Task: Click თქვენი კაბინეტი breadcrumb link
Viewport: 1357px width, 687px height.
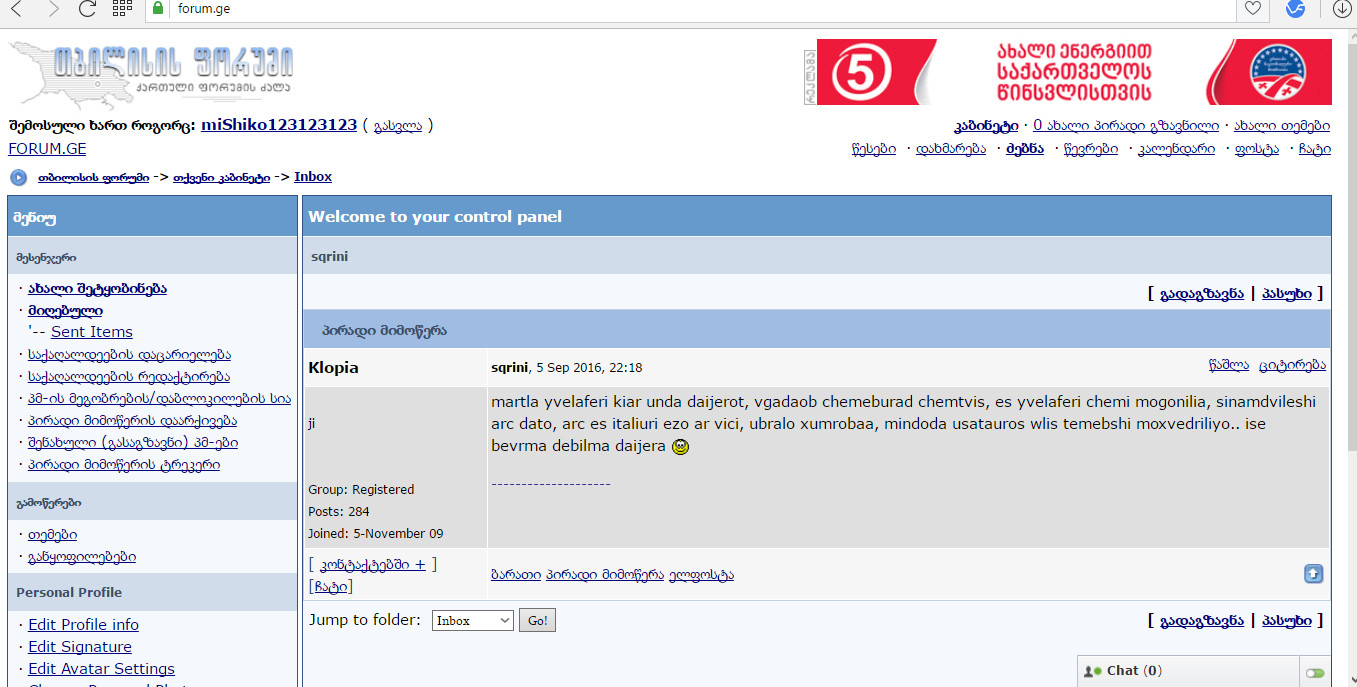Action: tap(221, 177)
